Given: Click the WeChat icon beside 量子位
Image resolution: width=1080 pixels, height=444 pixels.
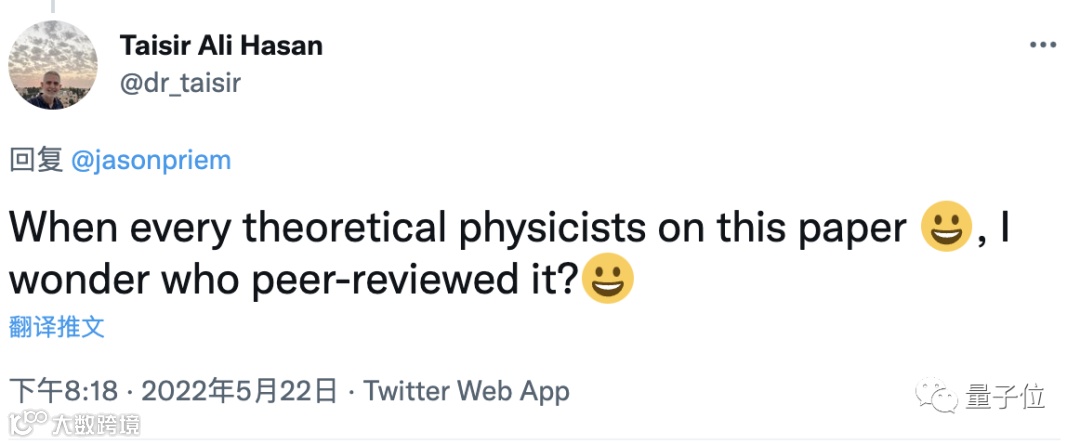Looking at the screenshot, I should pyautogui.click(x=938, y=396).
